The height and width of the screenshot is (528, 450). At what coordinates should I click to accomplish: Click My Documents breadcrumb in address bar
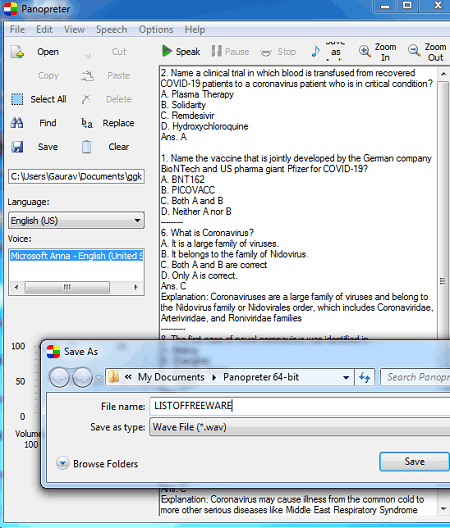pos(171,377)
